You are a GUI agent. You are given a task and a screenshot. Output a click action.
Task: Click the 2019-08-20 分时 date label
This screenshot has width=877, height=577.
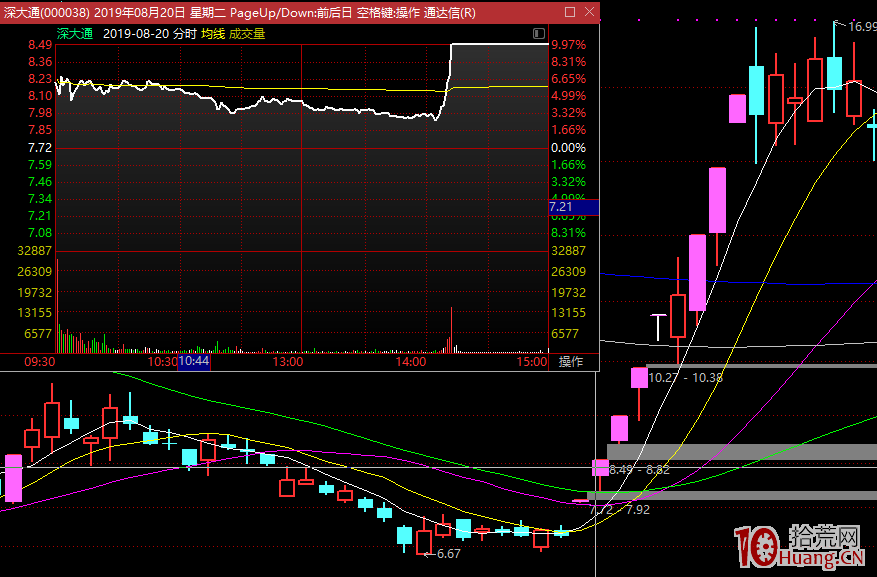pos(150,33)
